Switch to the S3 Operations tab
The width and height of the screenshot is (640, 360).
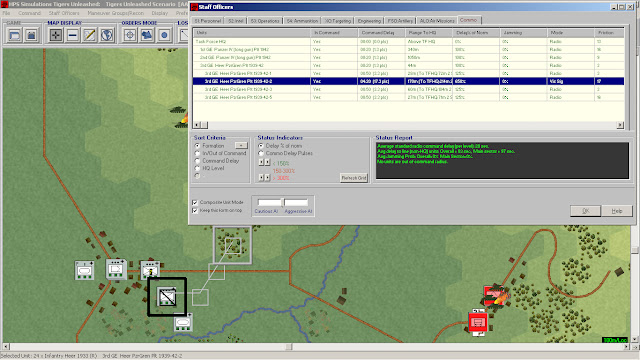[x=265, y=21]
